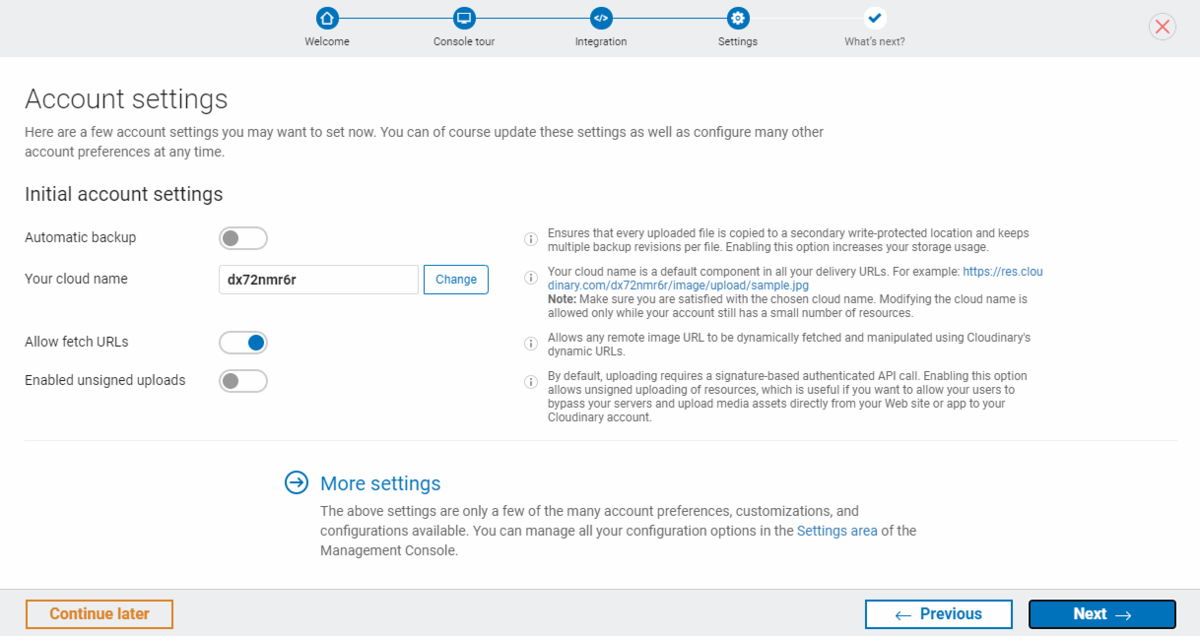
Task: Go to the Welcome step house icon
Action: click(327, 18)
